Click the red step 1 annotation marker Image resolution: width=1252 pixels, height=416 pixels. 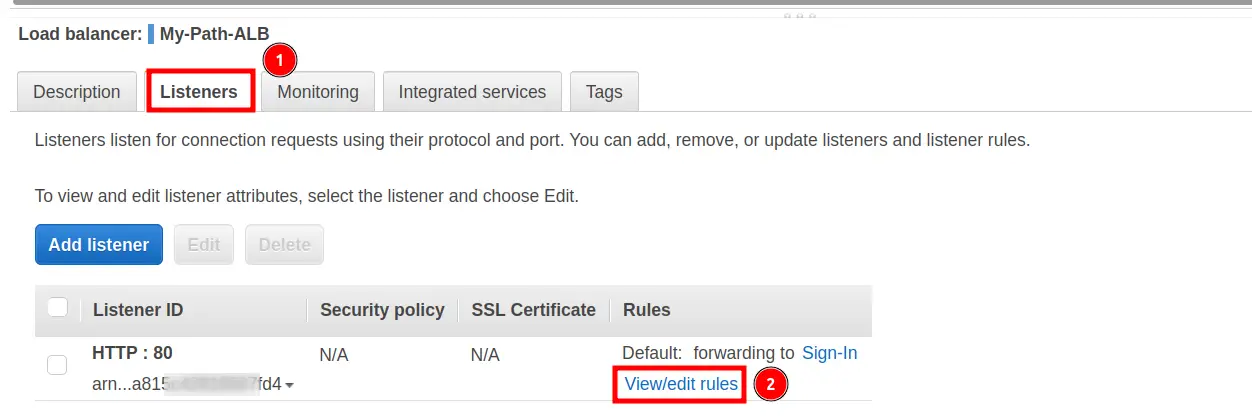[x=280, y=60]
